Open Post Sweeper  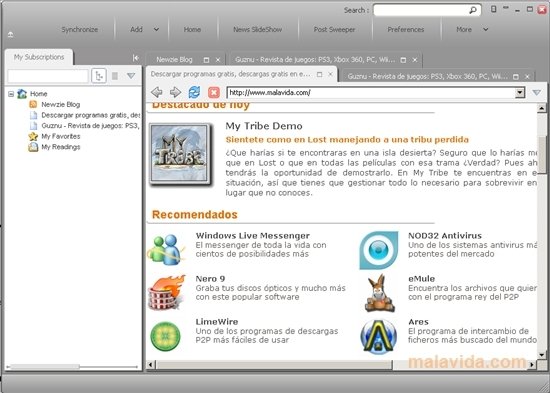334,29
